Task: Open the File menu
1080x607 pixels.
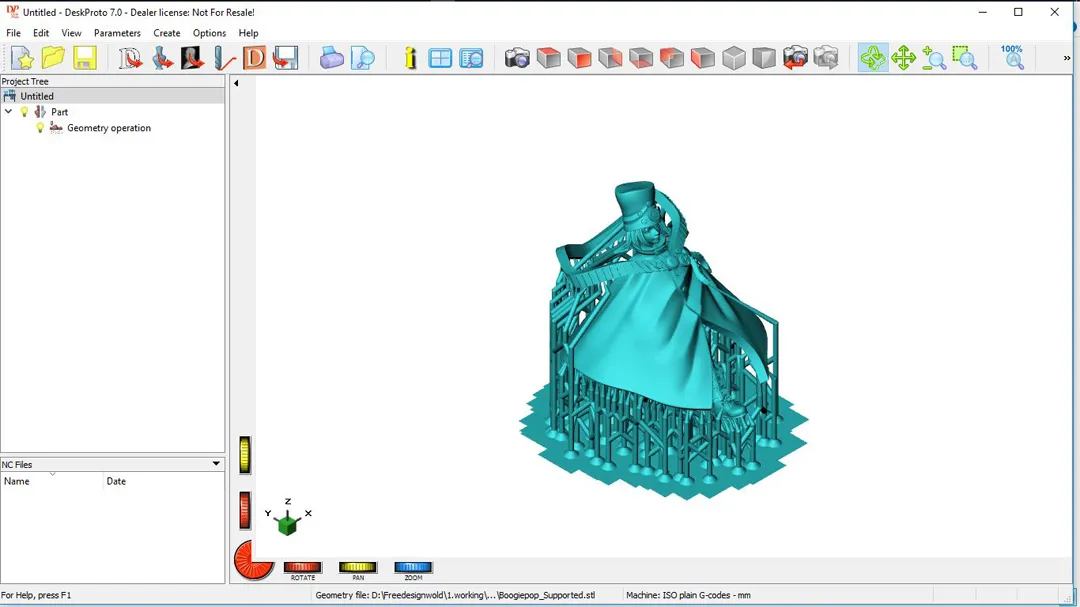Action: pyautogui.click(x=13, y=33)
